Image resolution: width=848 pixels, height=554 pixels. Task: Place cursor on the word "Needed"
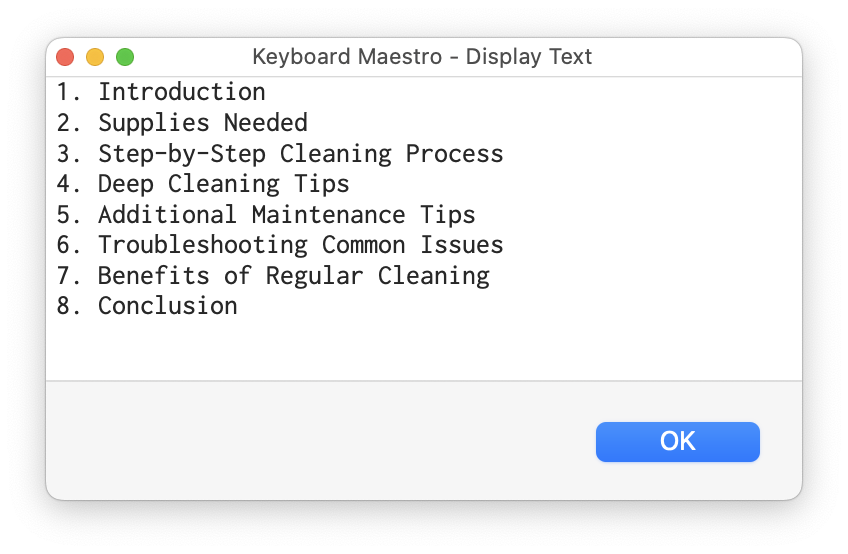(265, 123)
